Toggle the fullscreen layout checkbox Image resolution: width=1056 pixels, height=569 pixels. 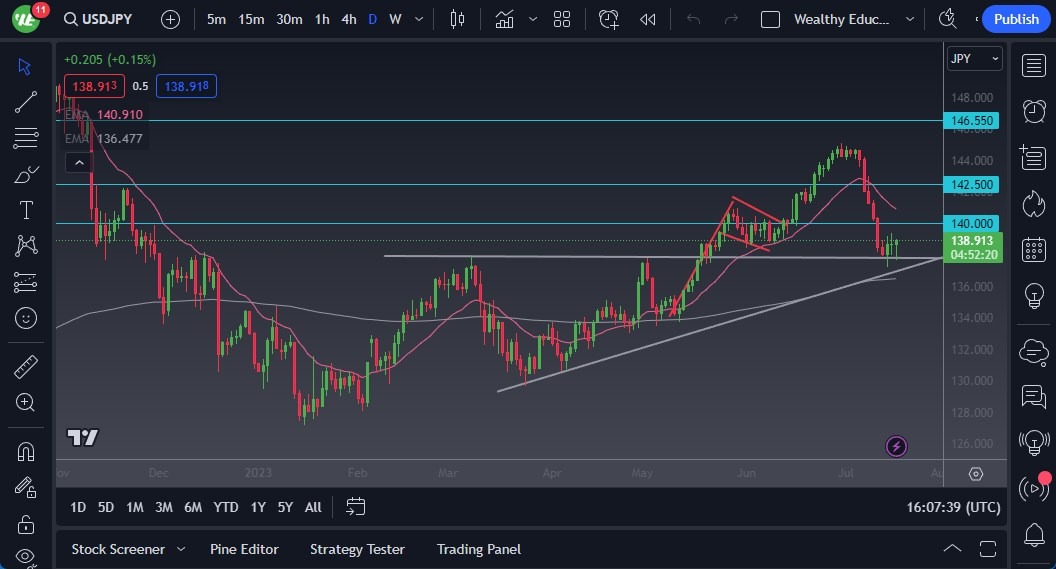[770, 19]
